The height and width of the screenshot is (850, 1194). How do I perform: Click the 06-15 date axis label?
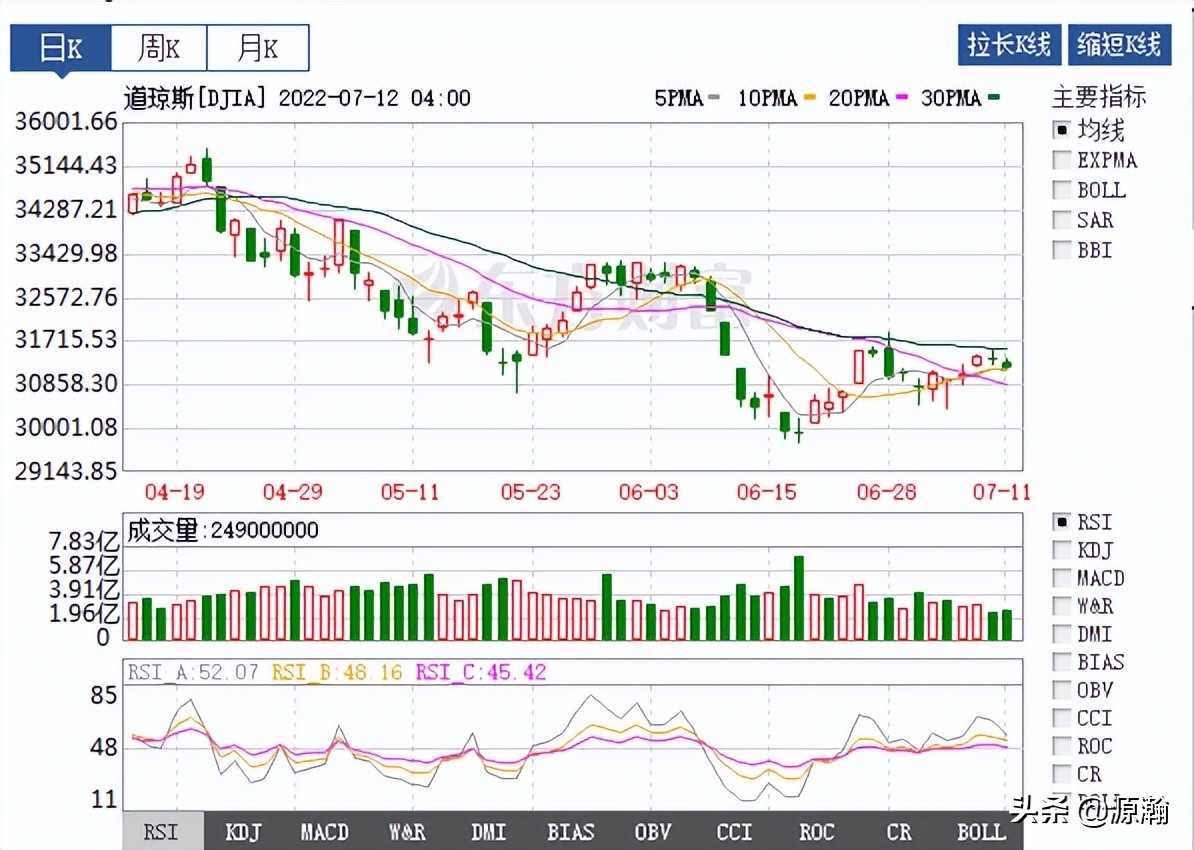766,492
